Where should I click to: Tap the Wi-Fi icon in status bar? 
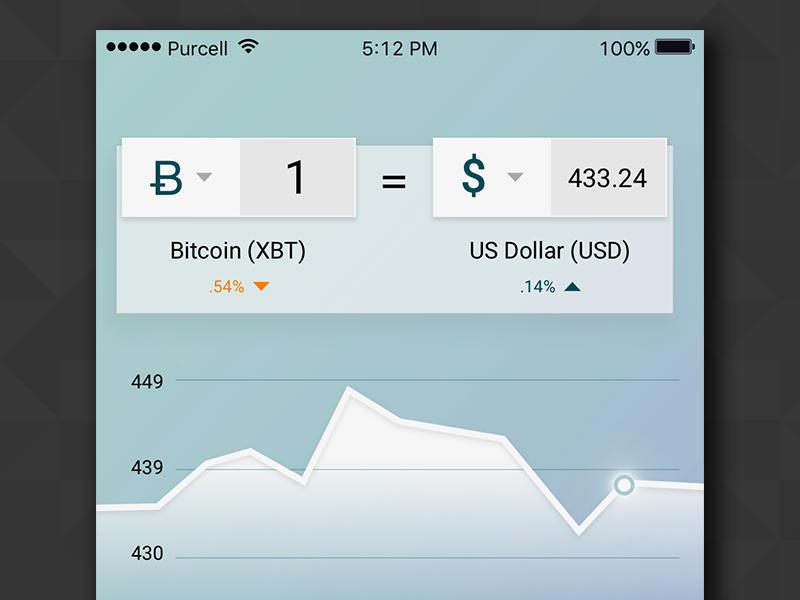click(248, 47)
